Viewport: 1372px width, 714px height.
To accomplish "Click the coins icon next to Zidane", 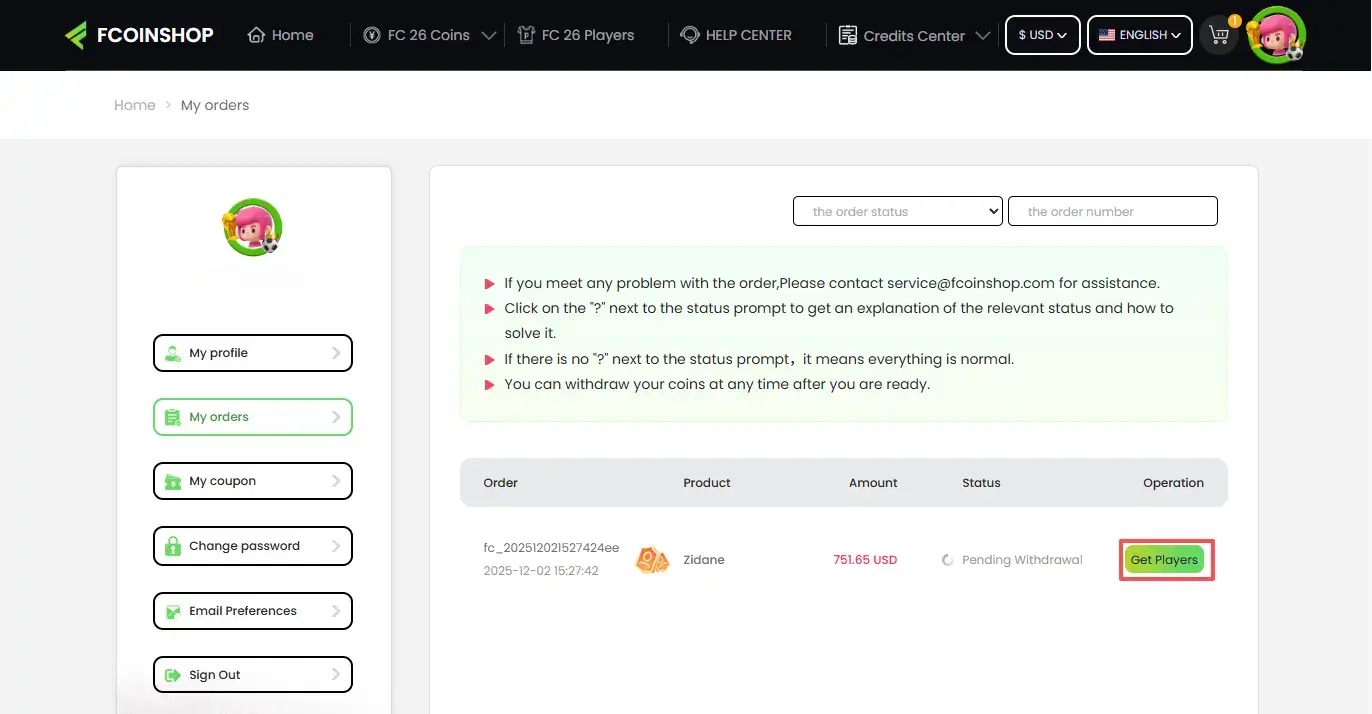I will [x=652, y=559].
